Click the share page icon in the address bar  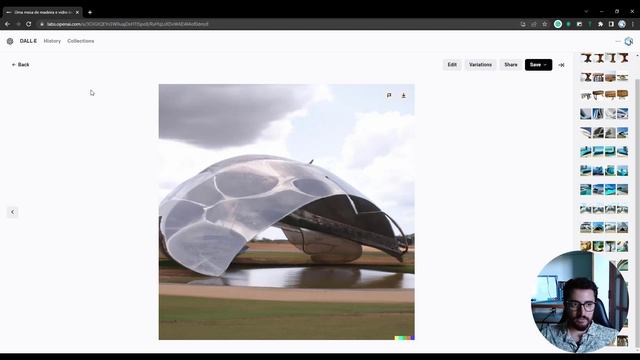pos(533,24)
